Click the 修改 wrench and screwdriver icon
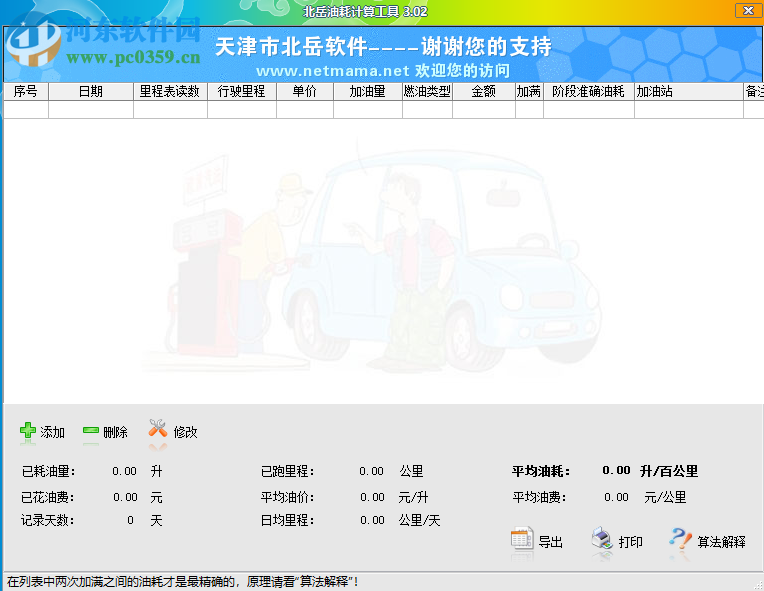 point(158,428)
